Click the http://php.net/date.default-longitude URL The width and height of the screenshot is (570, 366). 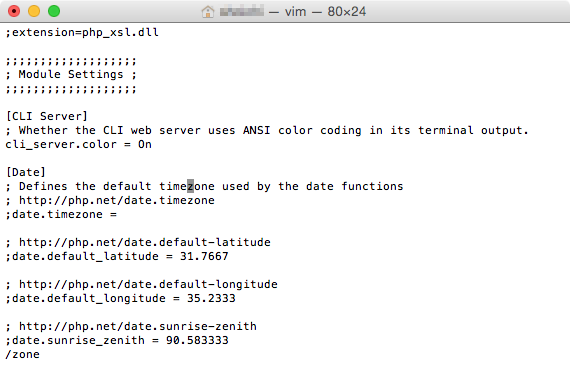point(148,284)
